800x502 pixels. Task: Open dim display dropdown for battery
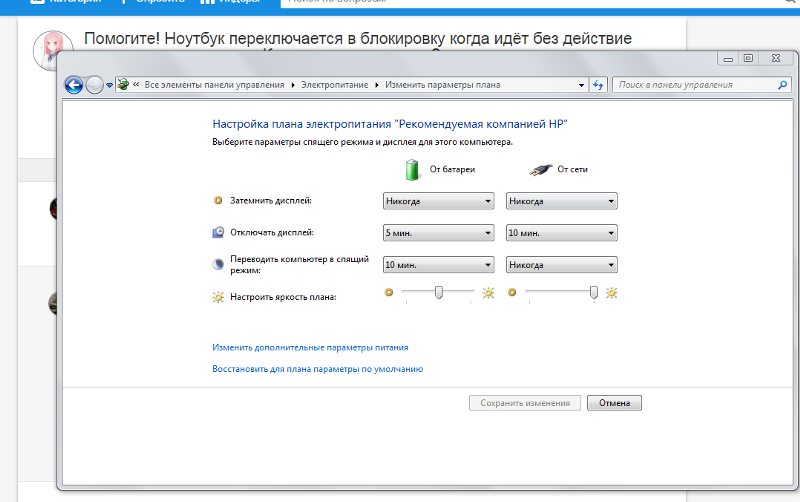pyautogui.click(x=438, y=201)
